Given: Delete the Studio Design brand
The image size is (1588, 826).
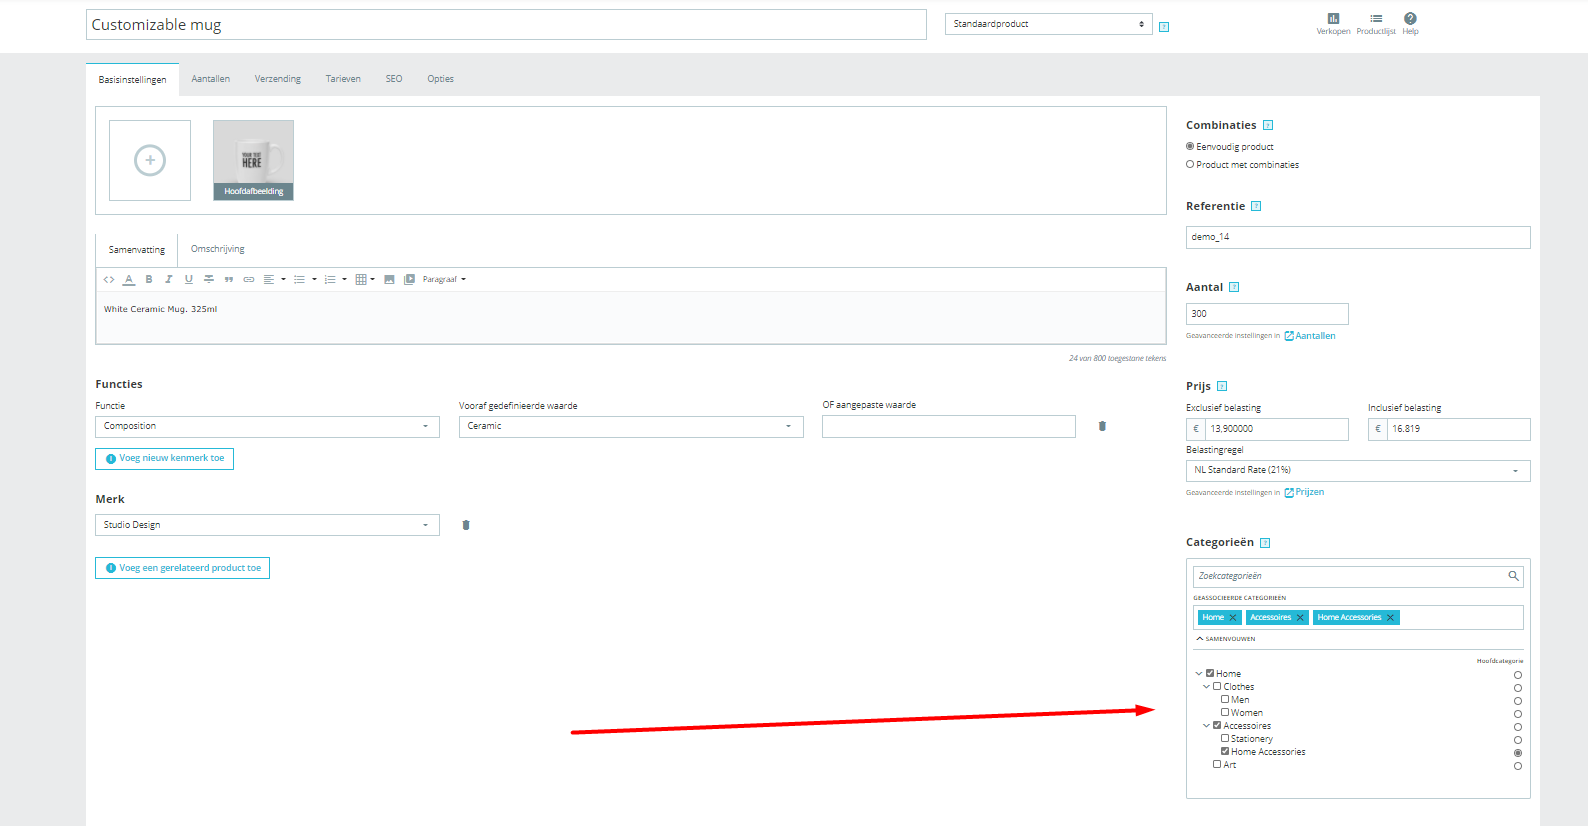Looking at the screenshot, I should pyautogui.click(x=466, y=525).
